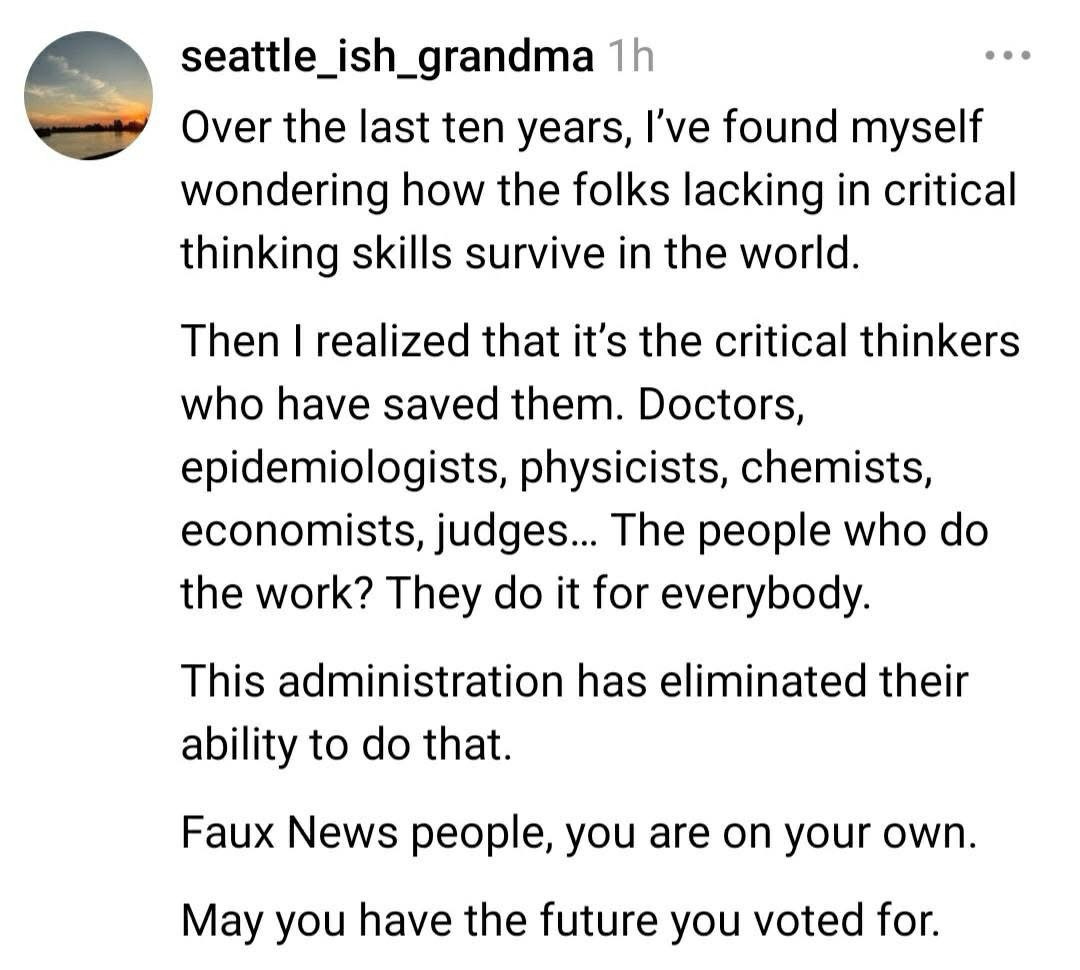This screenshot has height=970, width=1080.
Task: Click the line 'who have saved them. Doctors,'
Action: (492, 404)
